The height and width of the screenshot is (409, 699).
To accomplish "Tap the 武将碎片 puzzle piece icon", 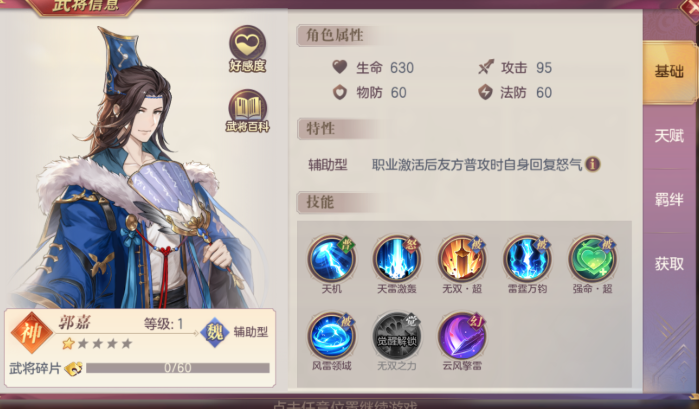I will pyautogui.click(x=74, y=368).
